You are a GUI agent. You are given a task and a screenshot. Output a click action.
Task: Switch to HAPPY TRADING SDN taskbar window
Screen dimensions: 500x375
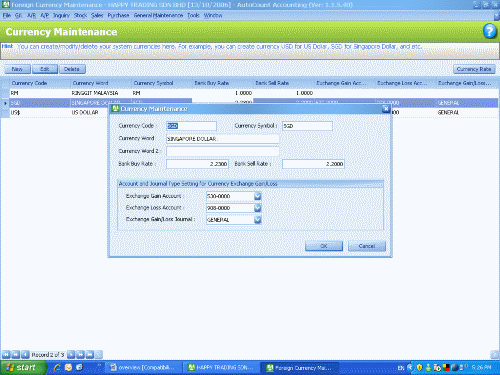tap(221, 368)
